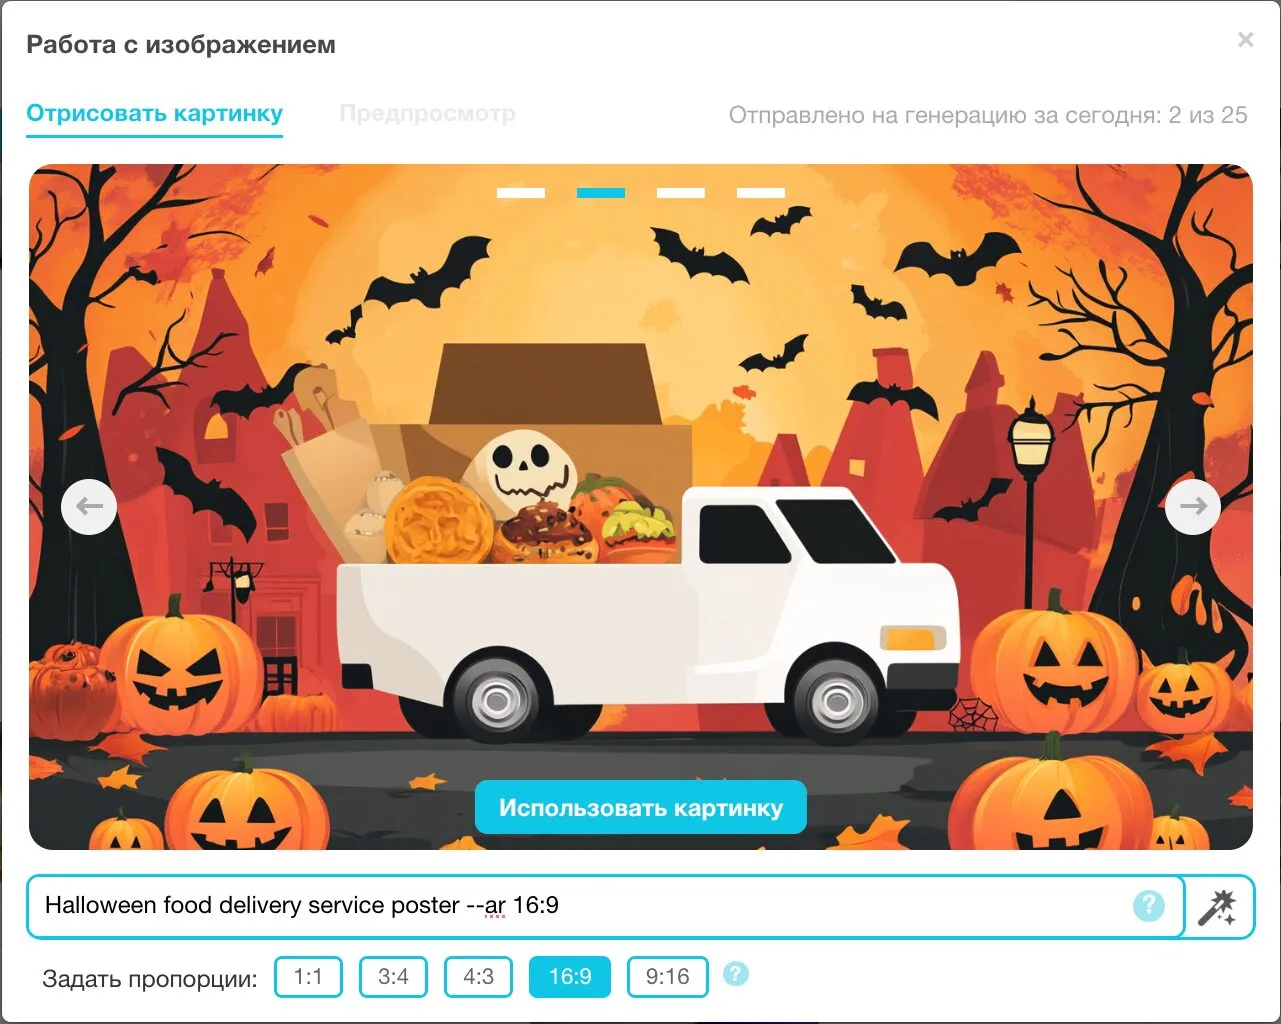Click the Использовать картинку button
The image size is (1281, 1024).
641,808
